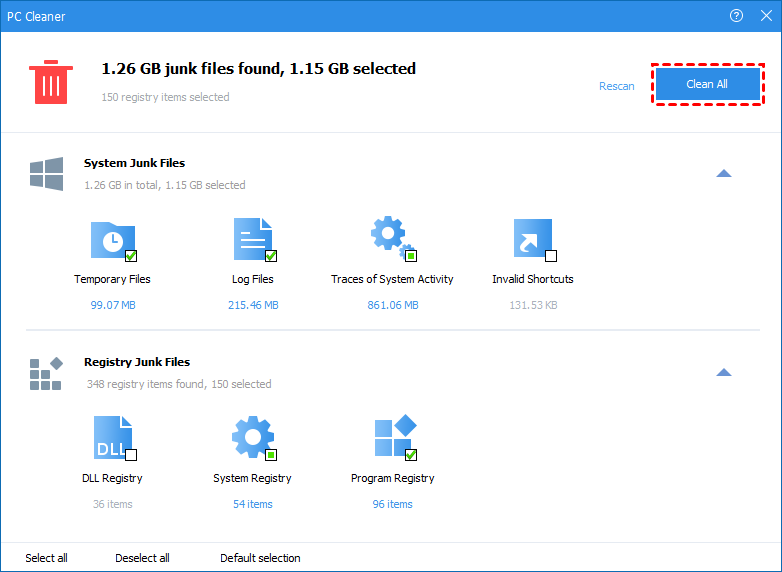Click the Log Files document icon

point(253,239)
